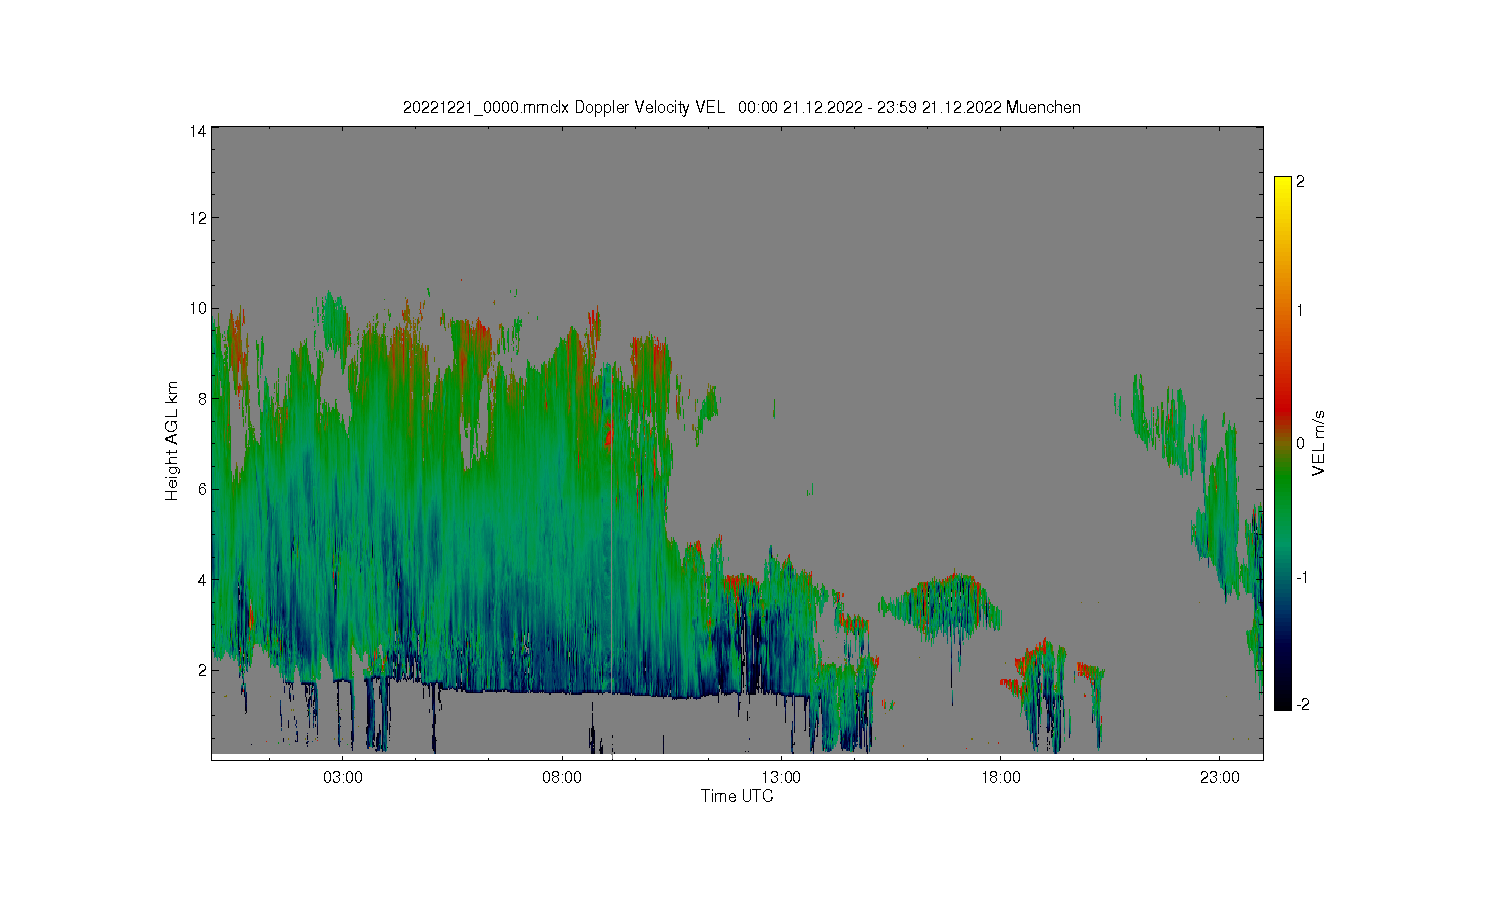This screenshot has width=1500, height=900.
Task: Click the height tick label '14'
Action: (199, 131)
